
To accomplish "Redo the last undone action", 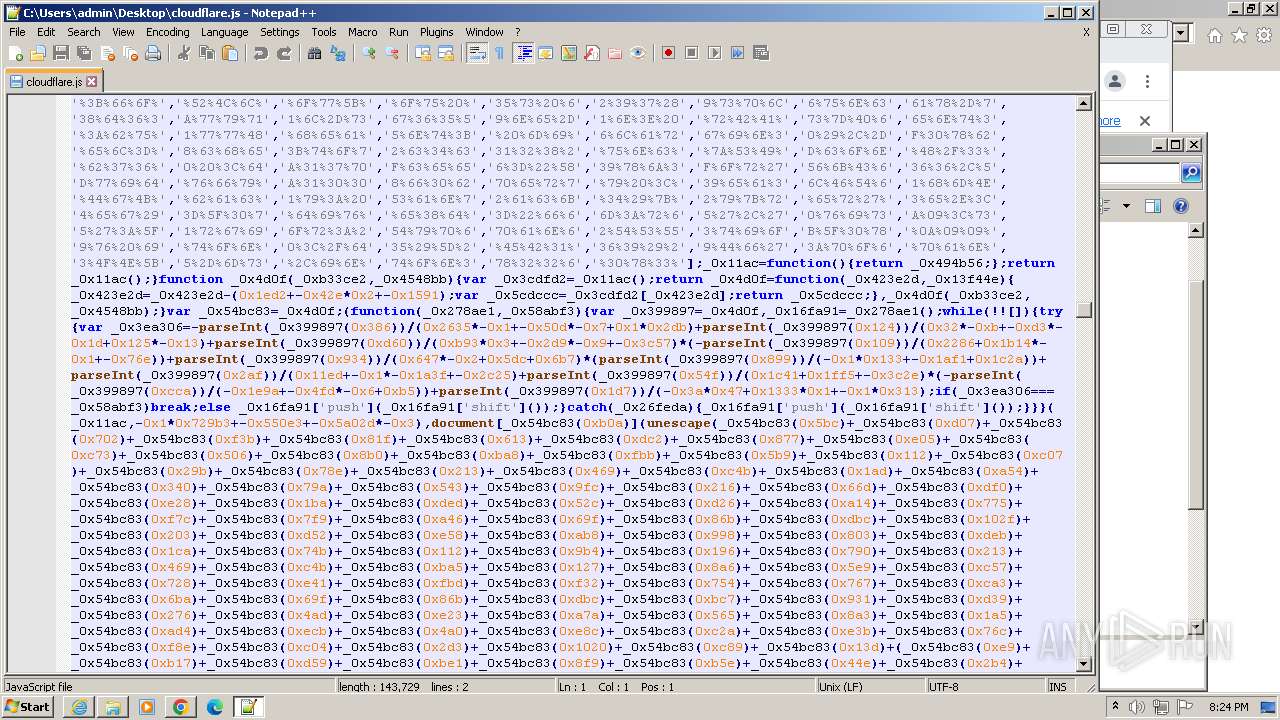I will [x=284, y=53].
